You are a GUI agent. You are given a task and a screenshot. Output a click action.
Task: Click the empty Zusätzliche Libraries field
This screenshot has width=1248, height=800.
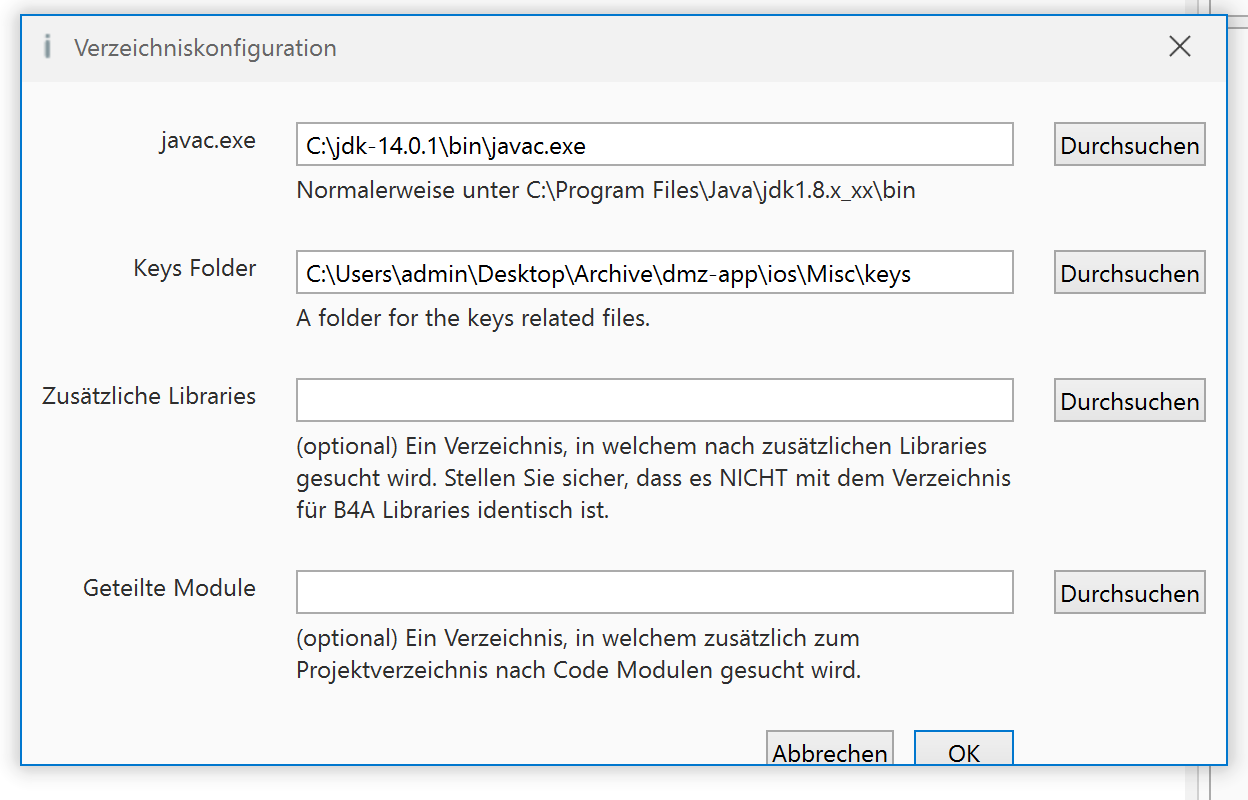pyautogui.click(x=654, y=400)
